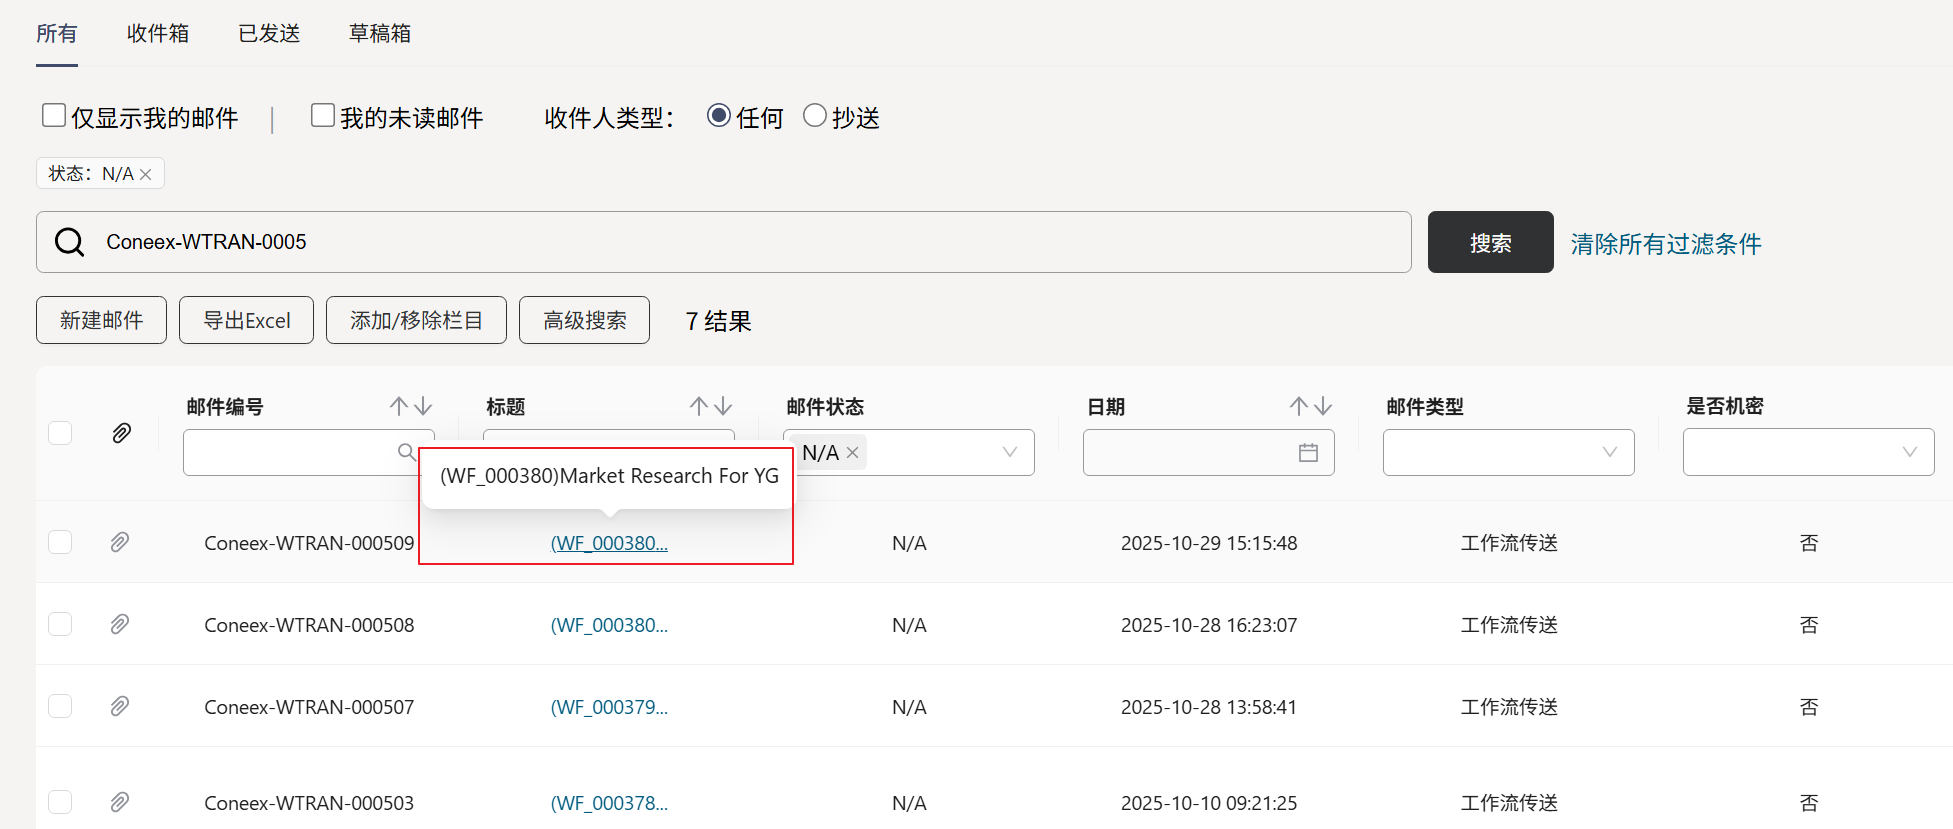1953x829 pixels.
Task: Select row checkbox for Coneex-WTRAN-000509
Action: click(60, 542)
